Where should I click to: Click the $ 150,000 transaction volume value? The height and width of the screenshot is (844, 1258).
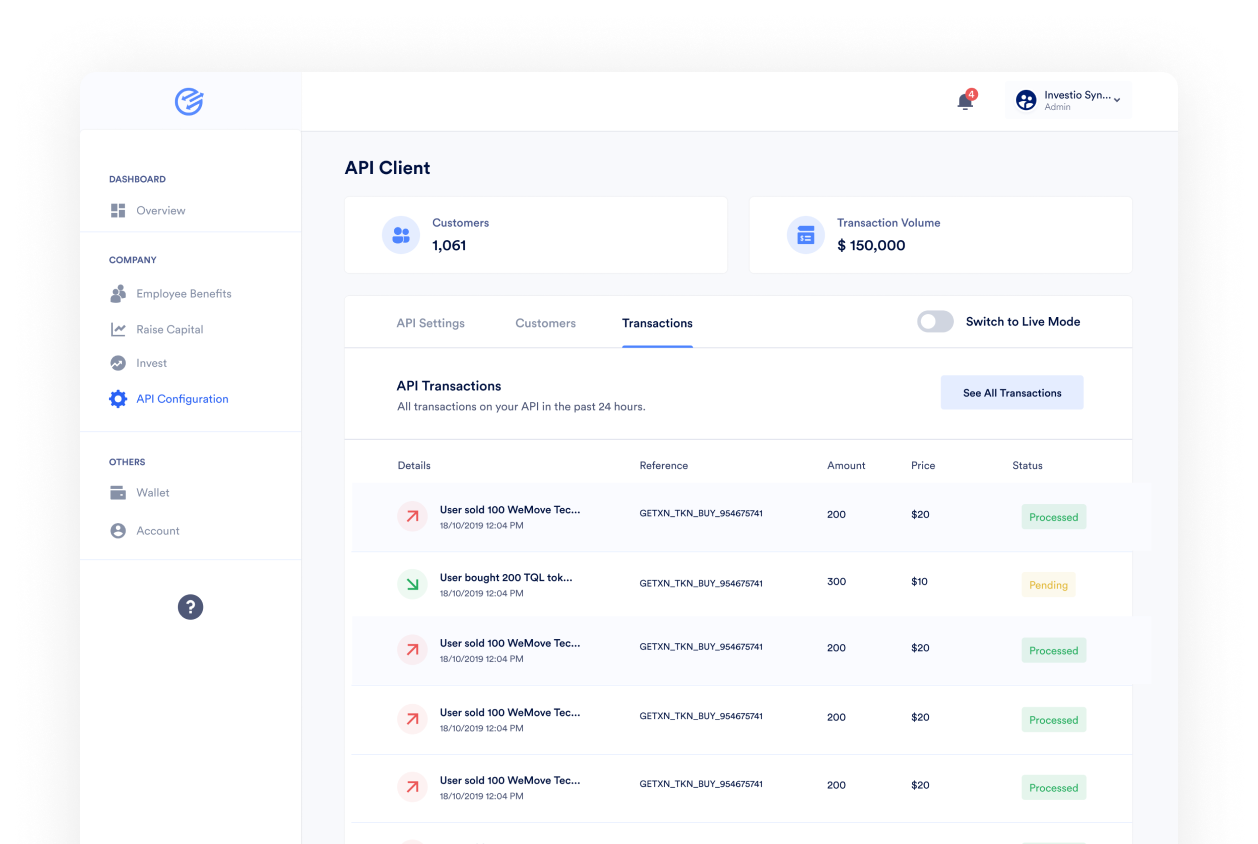(871, 245)
